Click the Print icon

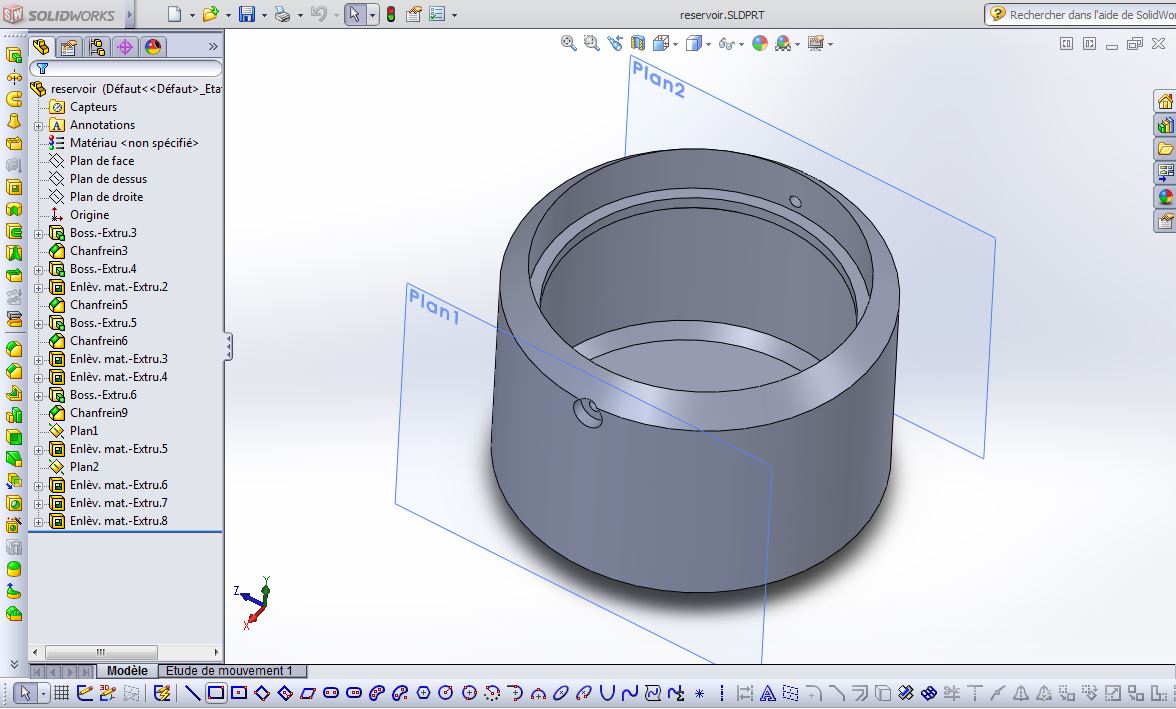tap(283, 14)
